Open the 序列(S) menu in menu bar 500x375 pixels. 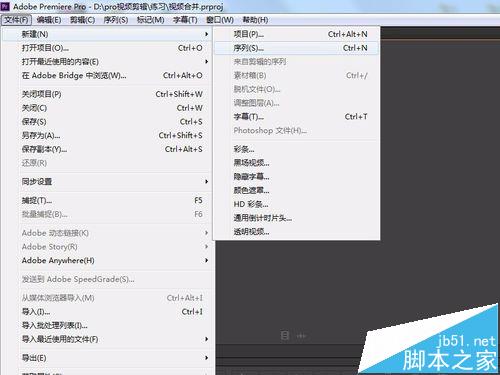point(116,20)
